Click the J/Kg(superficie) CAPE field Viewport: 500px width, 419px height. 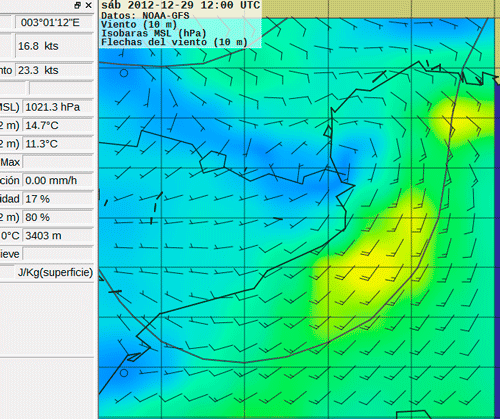(54, 272)
